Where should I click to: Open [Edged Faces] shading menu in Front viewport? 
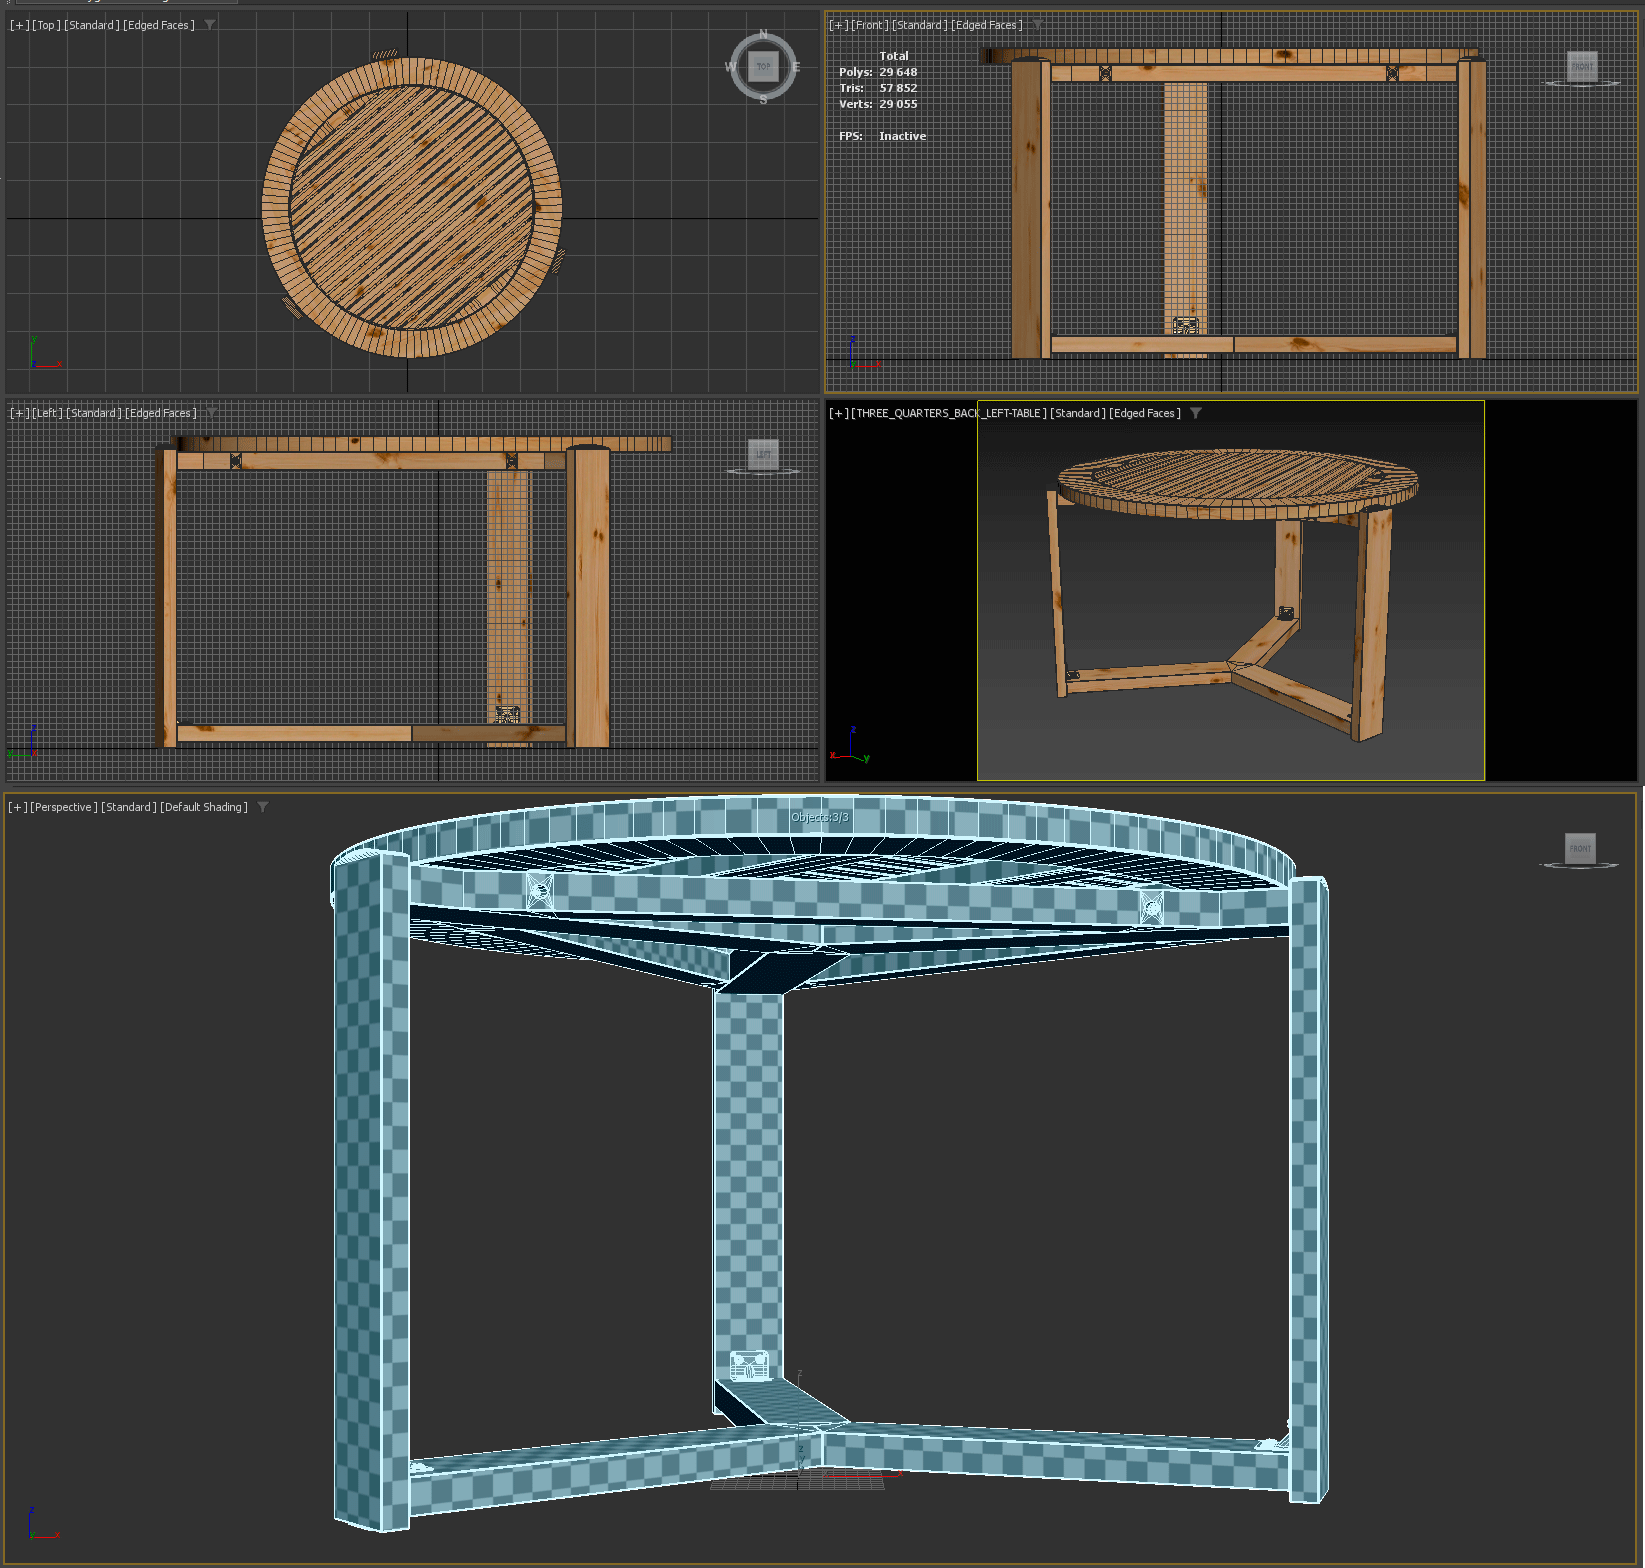pyautogui.click(x=987, y=25)
